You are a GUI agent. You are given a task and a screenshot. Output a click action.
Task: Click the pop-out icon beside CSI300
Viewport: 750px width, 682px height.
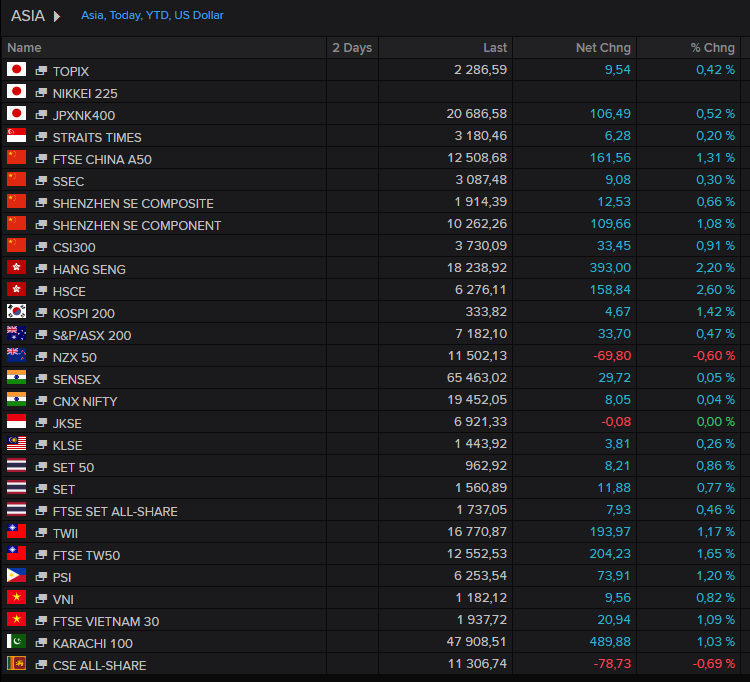[41, 247]
